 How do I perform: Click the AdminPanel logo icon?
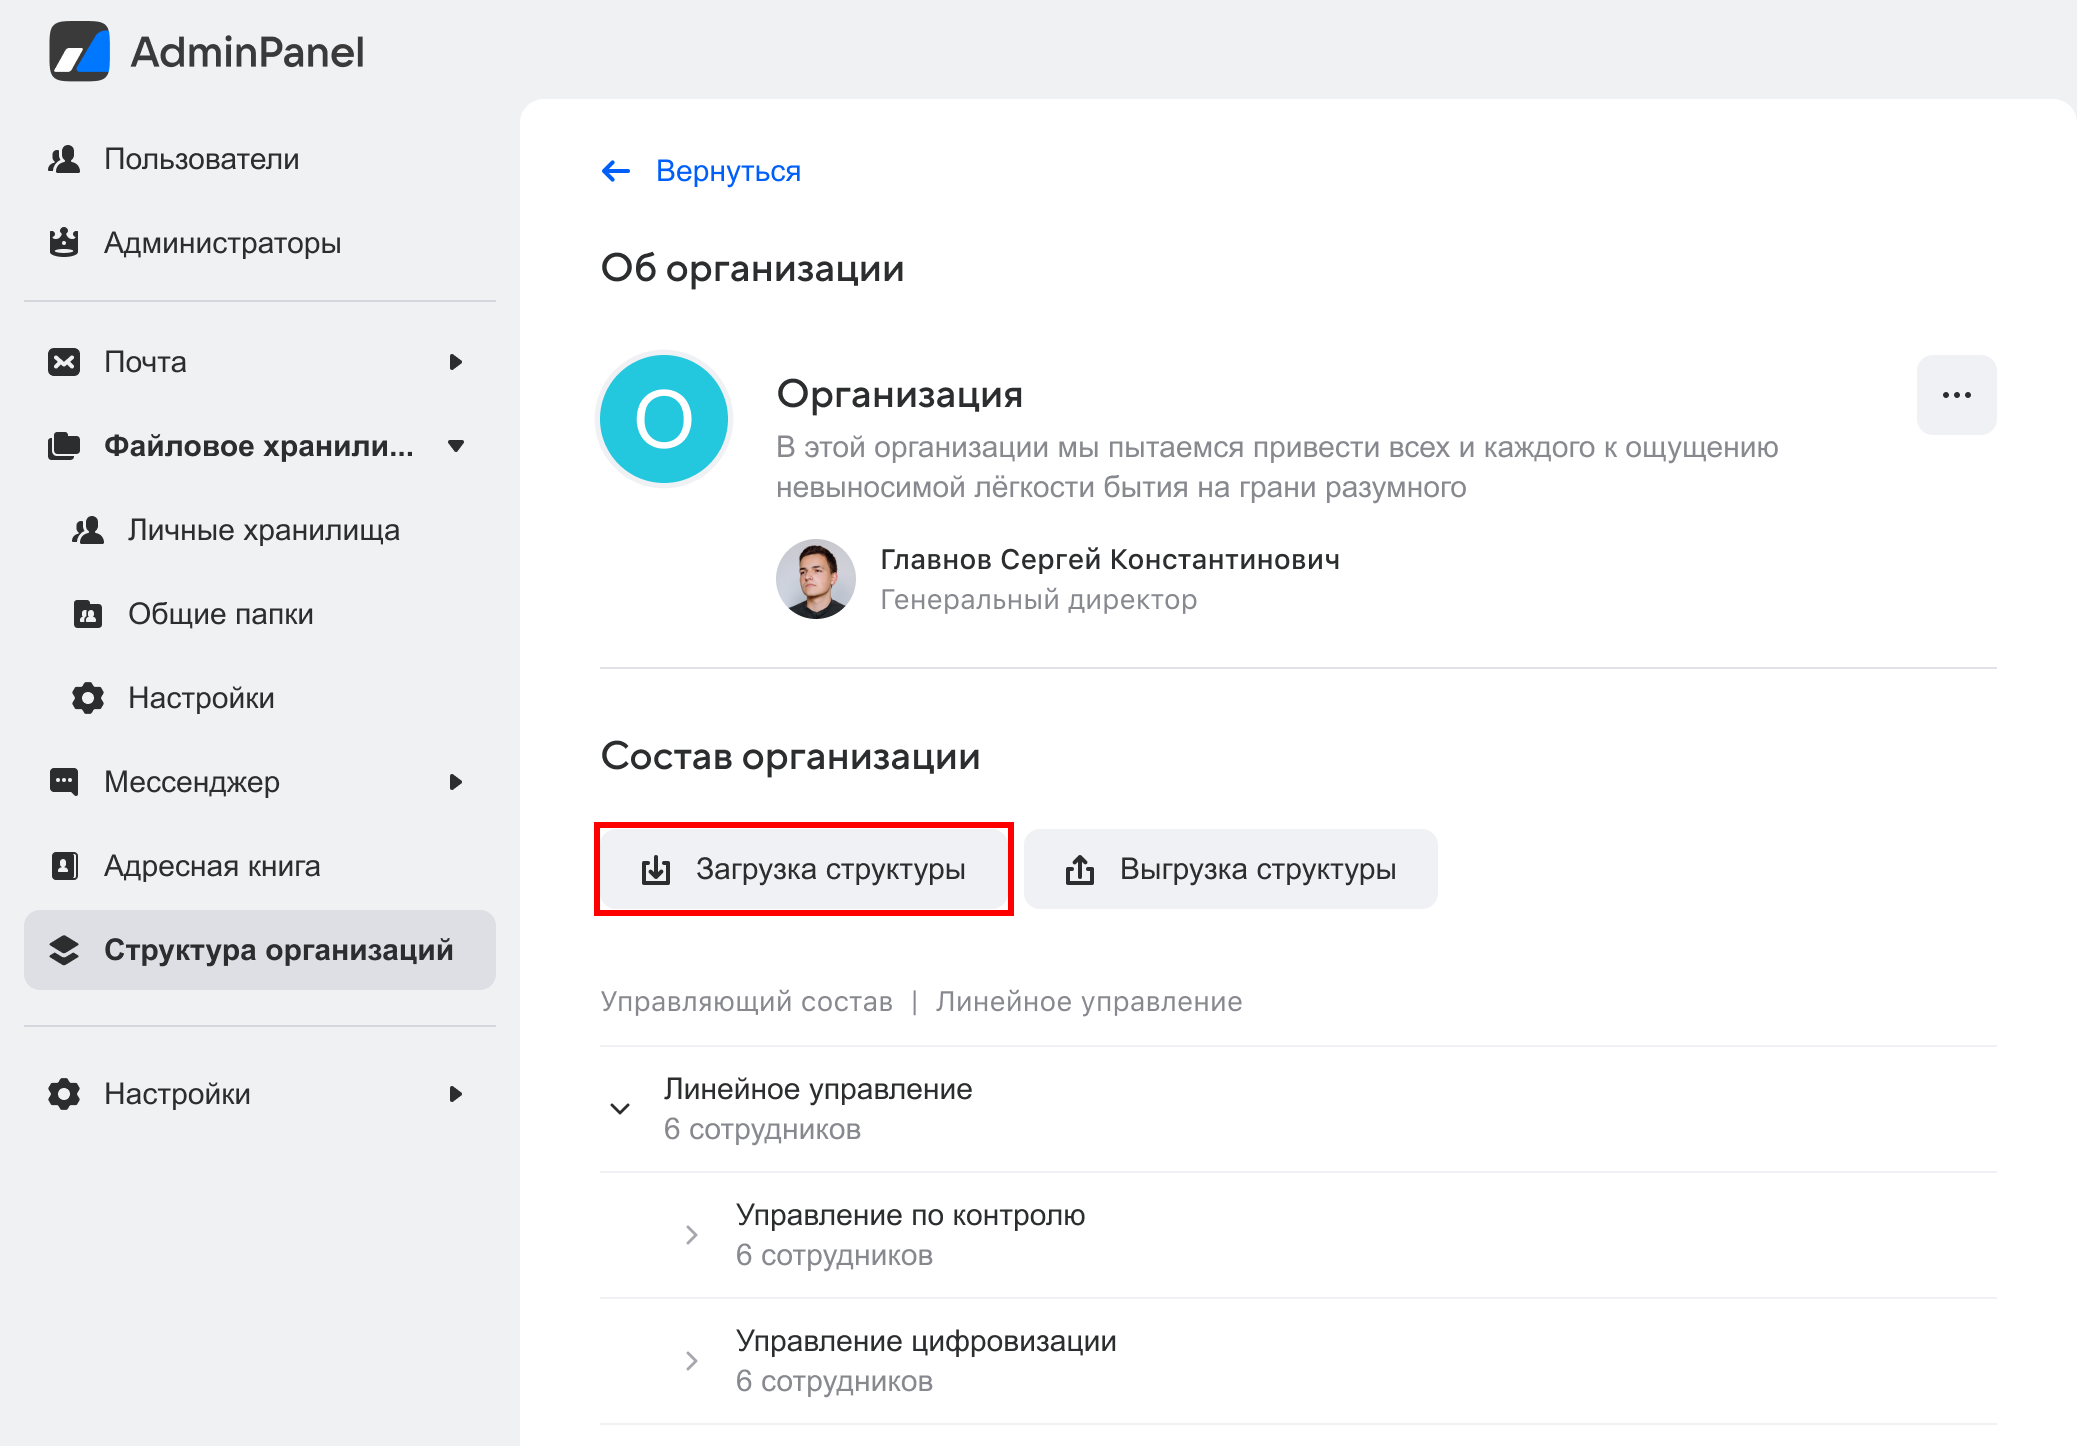pos(79,51)
